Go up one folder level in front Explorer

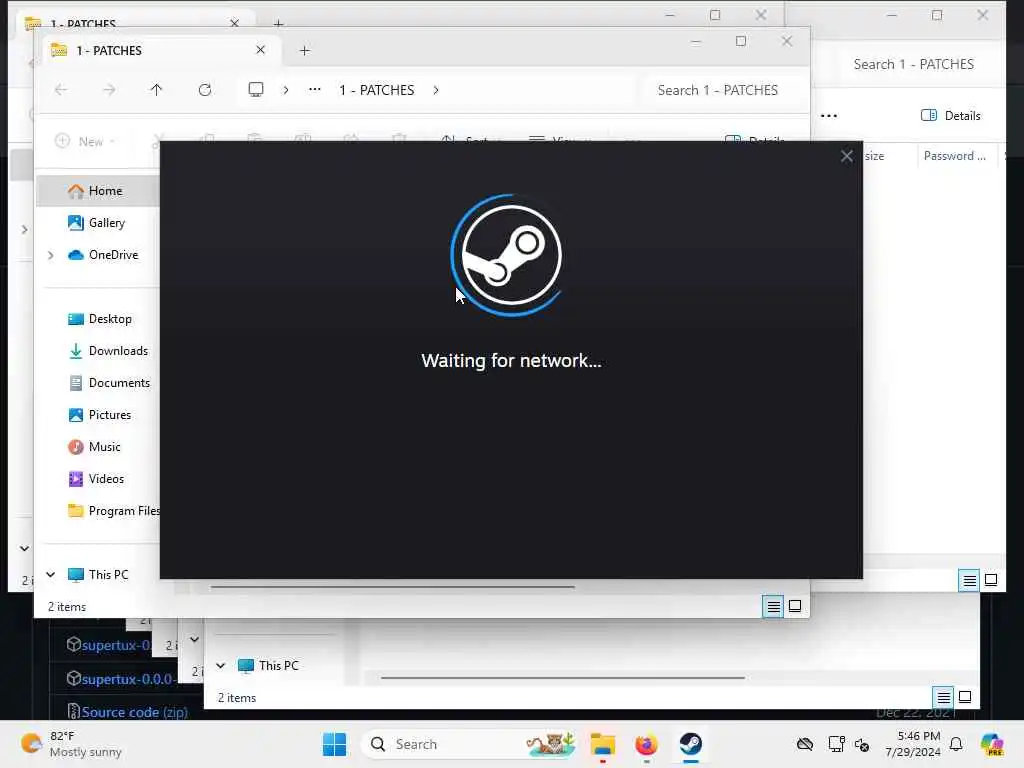click(x=156, y=90)
